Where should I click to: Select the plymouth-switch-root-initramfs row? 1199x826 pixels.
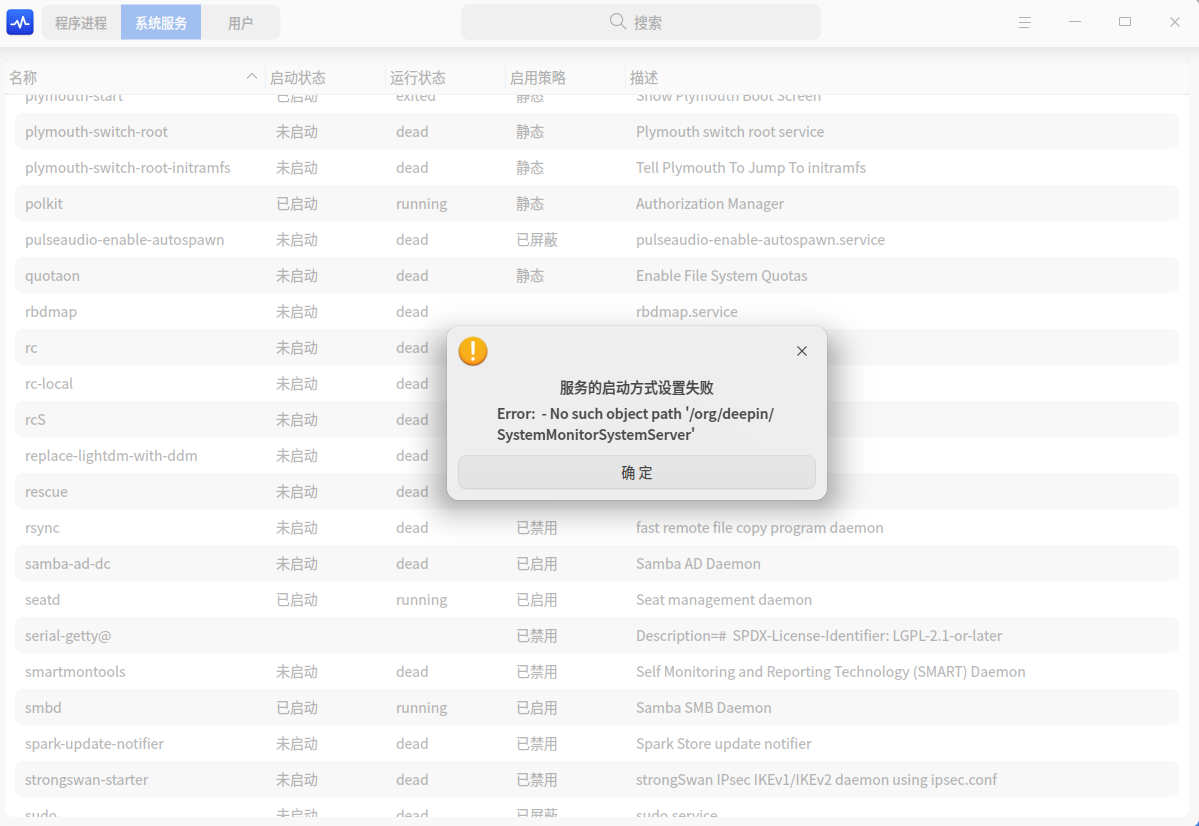coord(596,167)
